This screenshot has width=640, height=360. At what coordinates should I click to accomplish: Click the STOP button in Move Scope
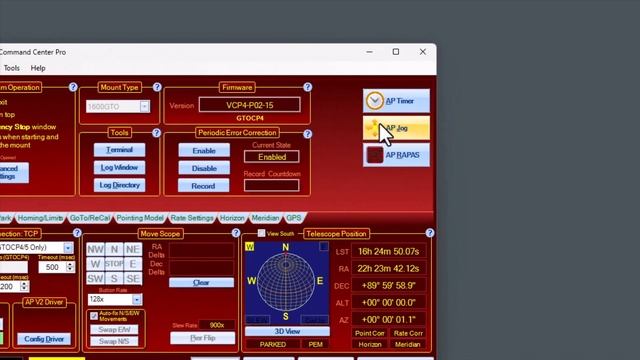[x=114, y=264]
